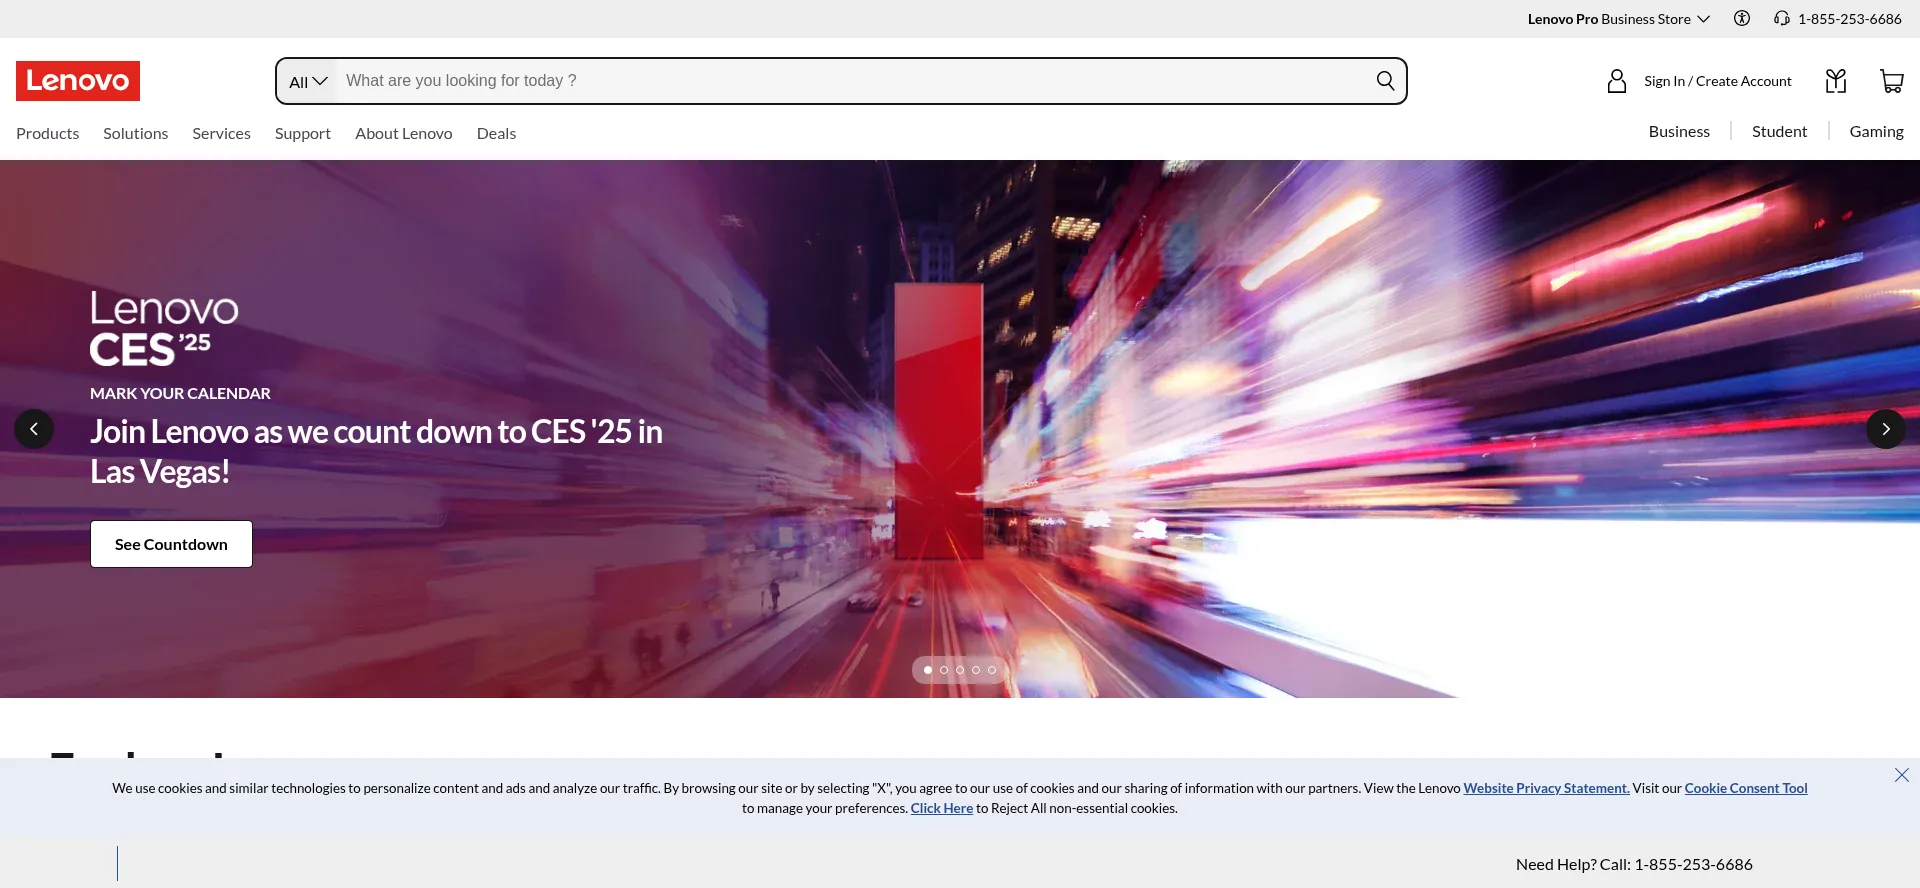Viewport: 1920px width, 888px height.
Task: Click the CES '25 hero headline text
Action: coord(376,451)
